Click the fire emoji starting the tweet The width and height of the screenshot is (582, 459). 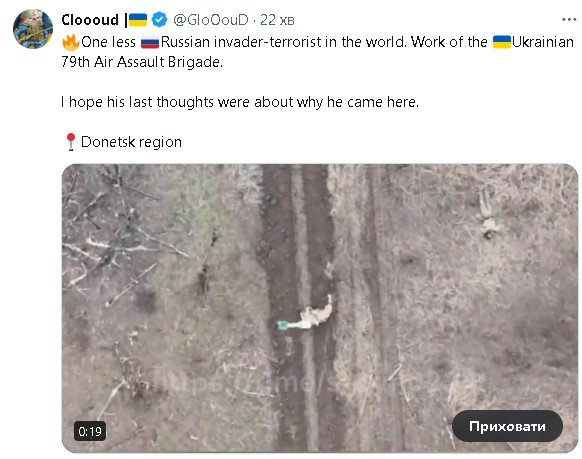(x=71, y=42)
